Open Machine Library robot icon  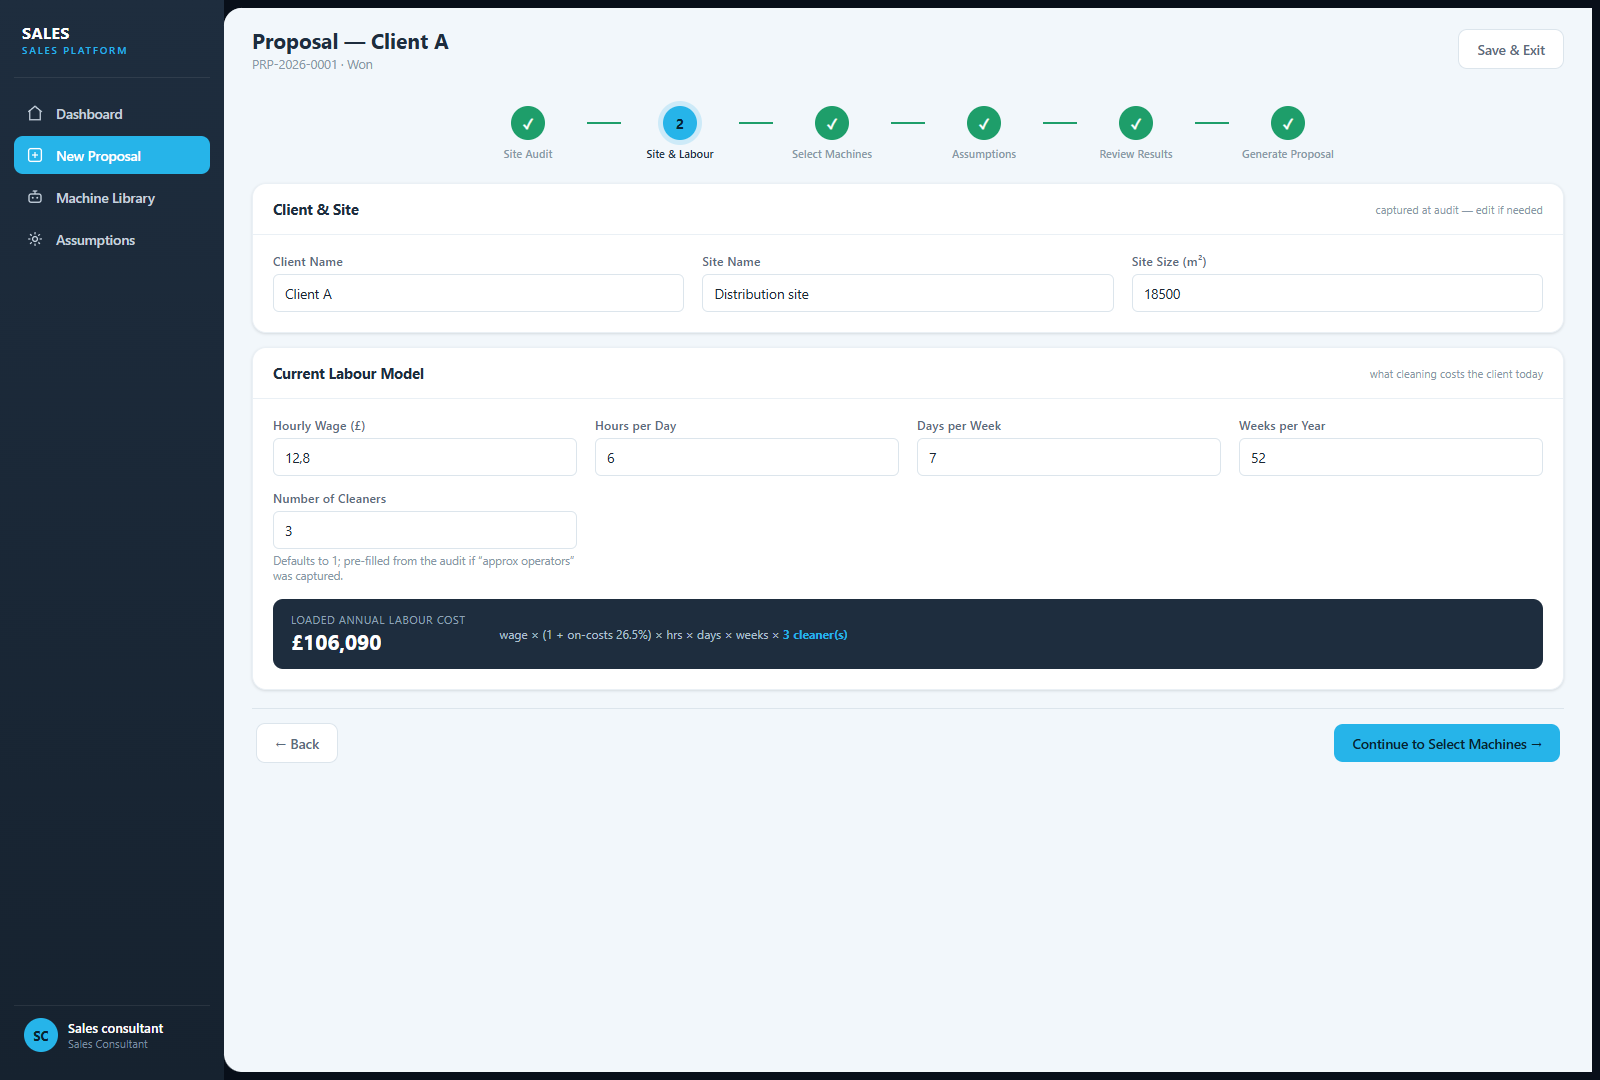click(35, 198)
